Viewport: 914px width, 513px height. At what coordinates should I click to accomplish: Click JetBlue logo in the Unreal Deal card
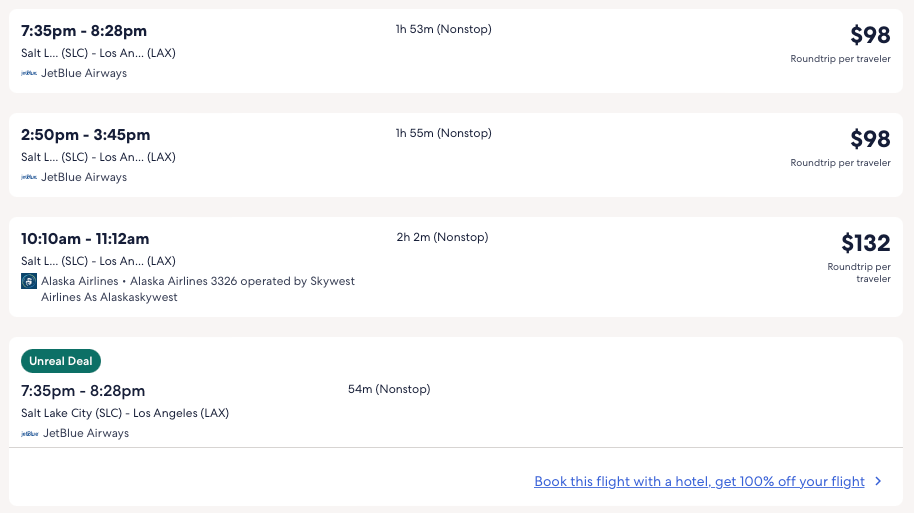(x=30, y=433)
